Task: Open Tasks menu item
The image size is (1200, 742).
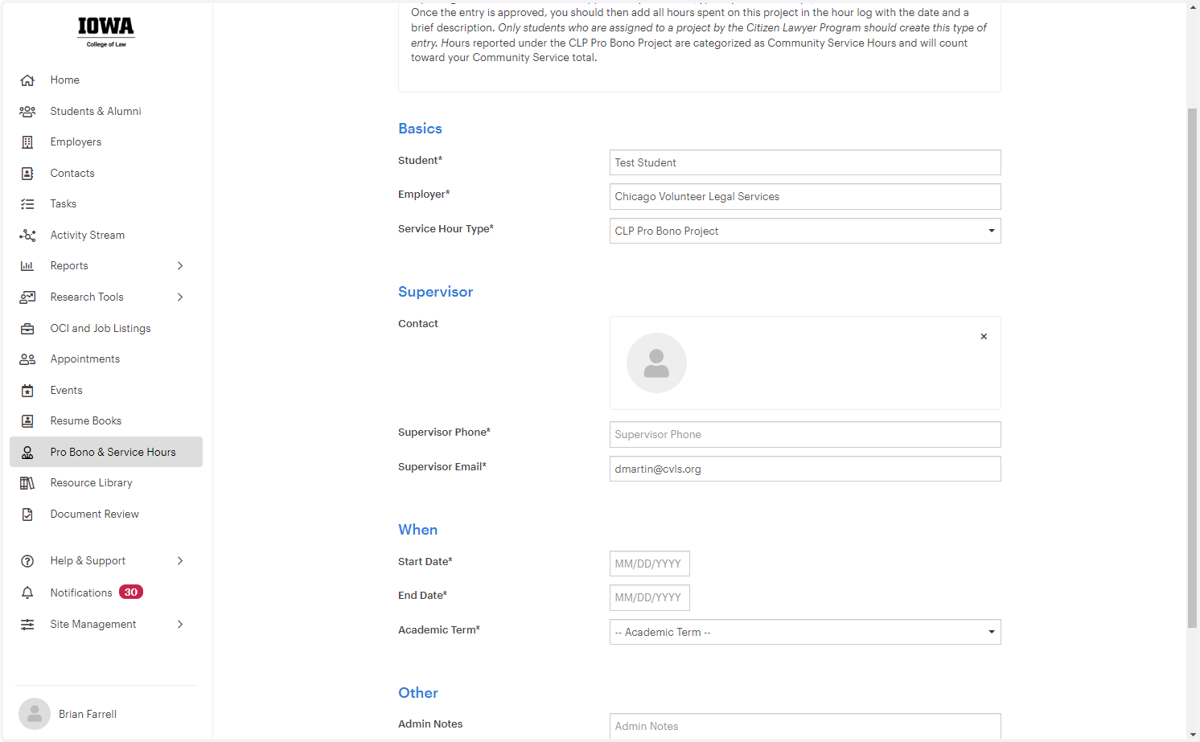Action: tap(63, 204)
